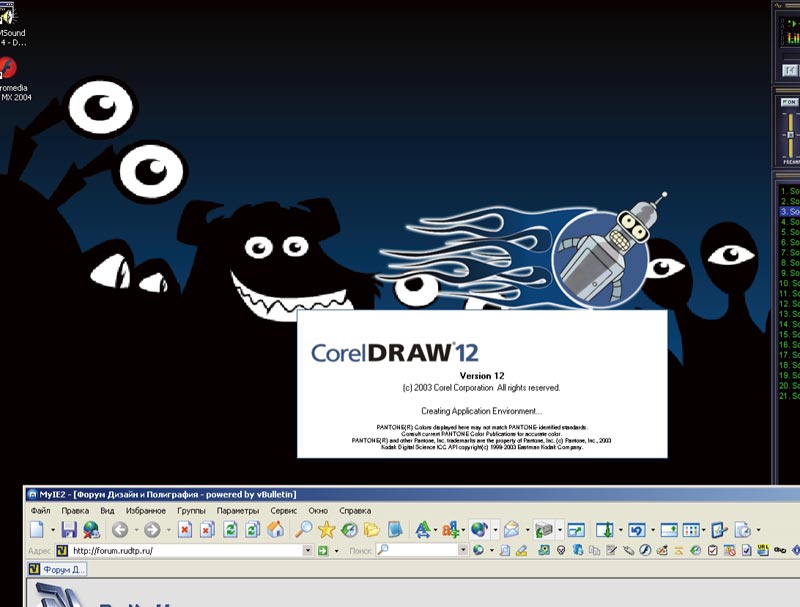Click the green Go arrow button
This screenshot has height=607, width=800.
tap(323, 550)
